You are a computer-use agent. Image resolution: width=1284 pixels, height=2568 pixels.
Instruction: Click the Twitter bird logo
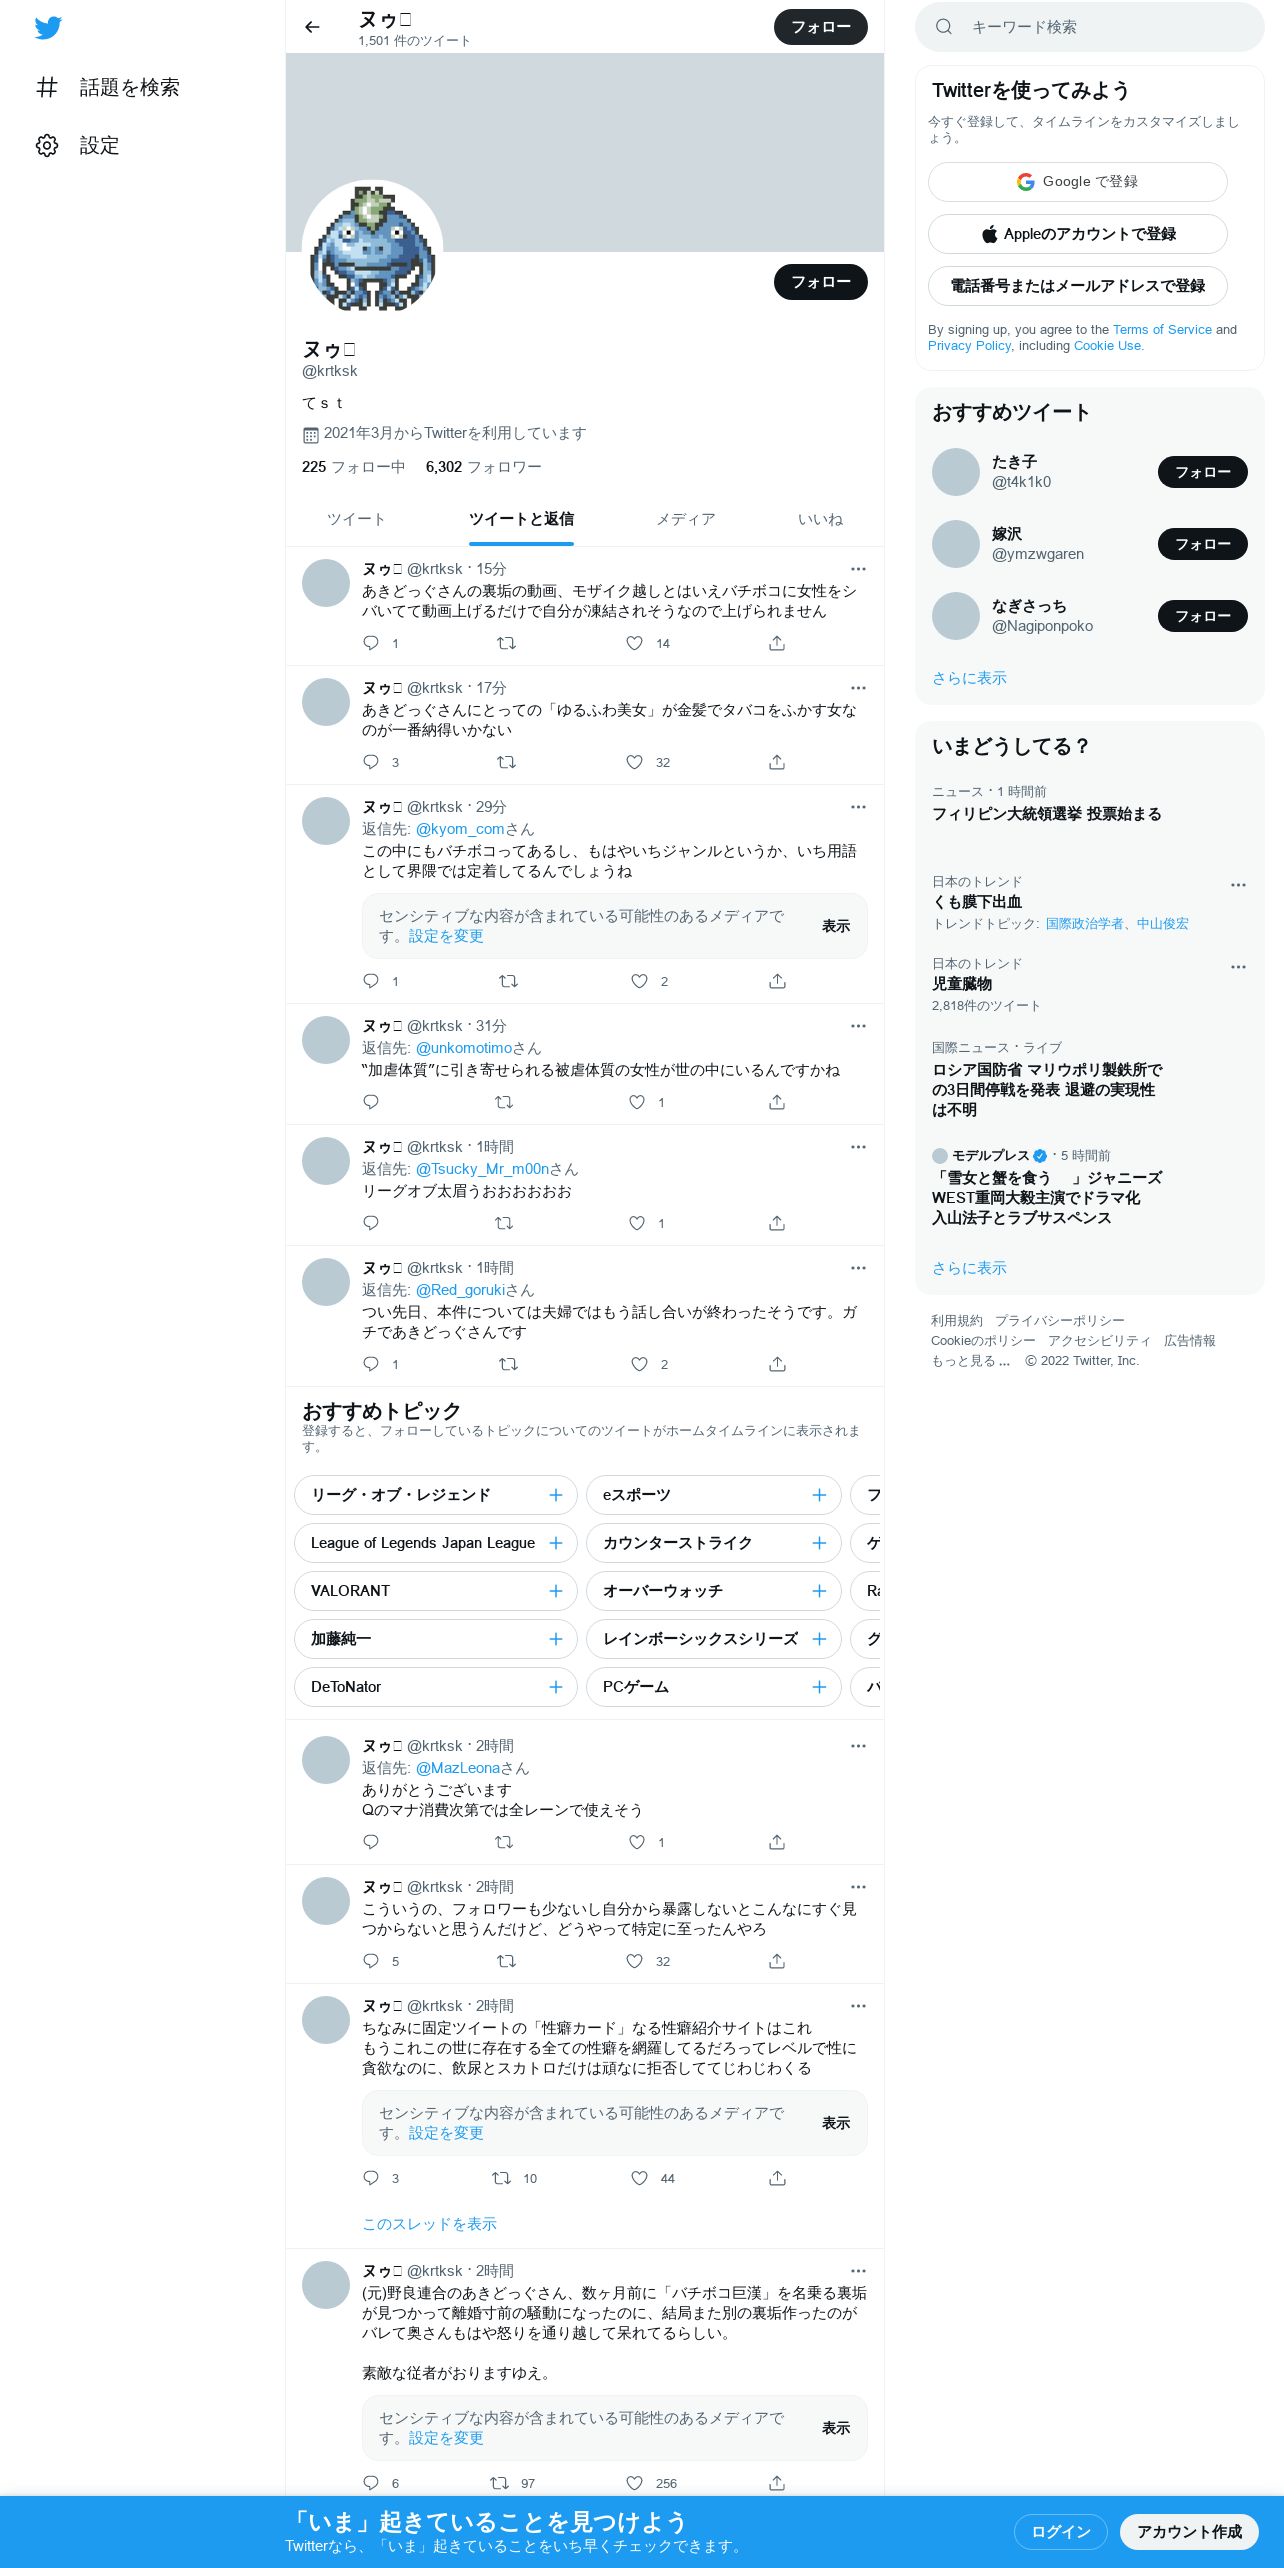48,28
